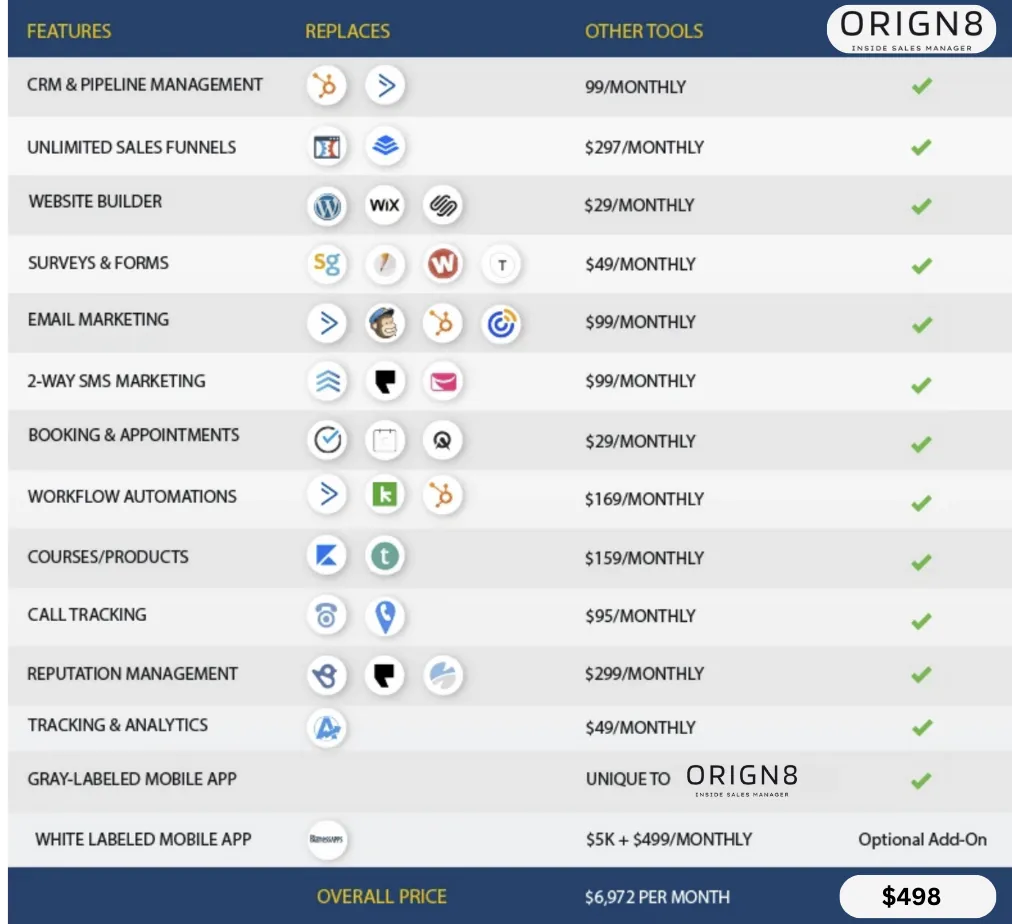This screenshot has height=924, width=1012.
Task: Click the green checkmark for Tracking & Analytics
Action: click(x=922, y=727)
